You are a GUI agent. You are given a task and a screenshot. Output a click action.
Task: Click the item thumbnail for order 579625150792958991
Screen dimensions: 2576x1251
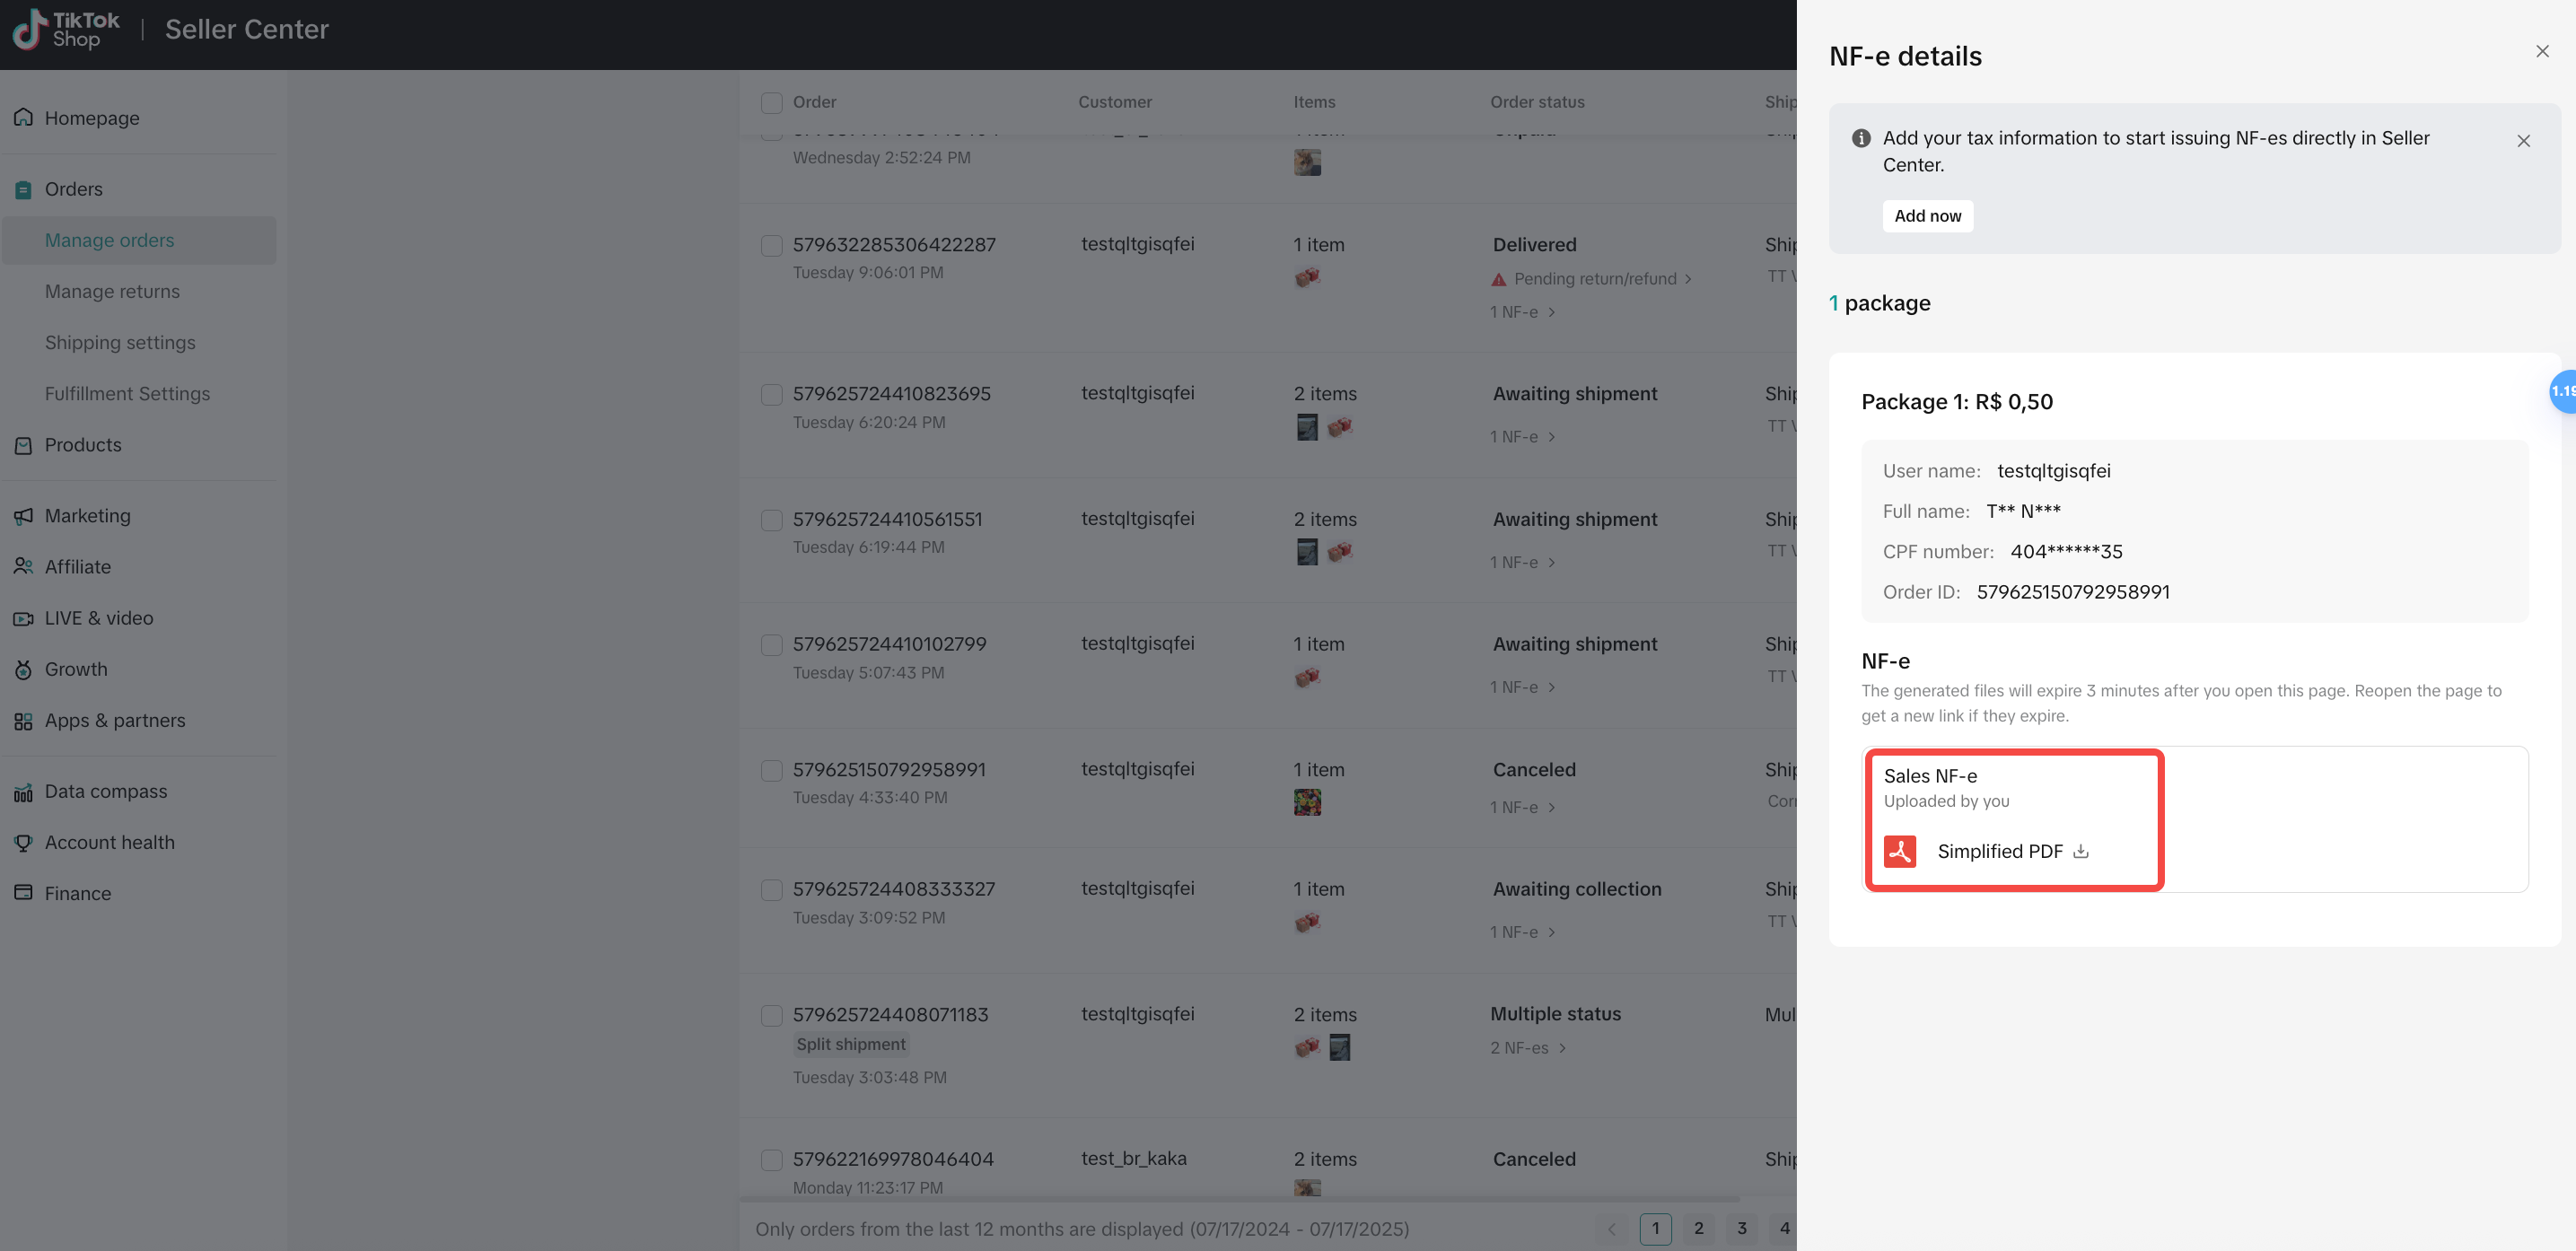pyautogui.click(x=1307, y=802)
